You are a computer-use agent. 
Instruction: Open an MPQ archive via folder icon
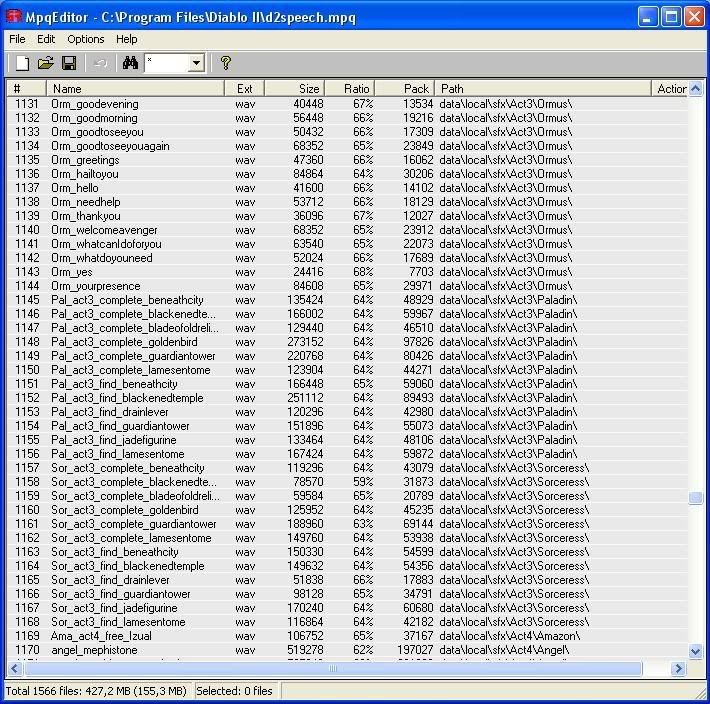pos(46,63)
